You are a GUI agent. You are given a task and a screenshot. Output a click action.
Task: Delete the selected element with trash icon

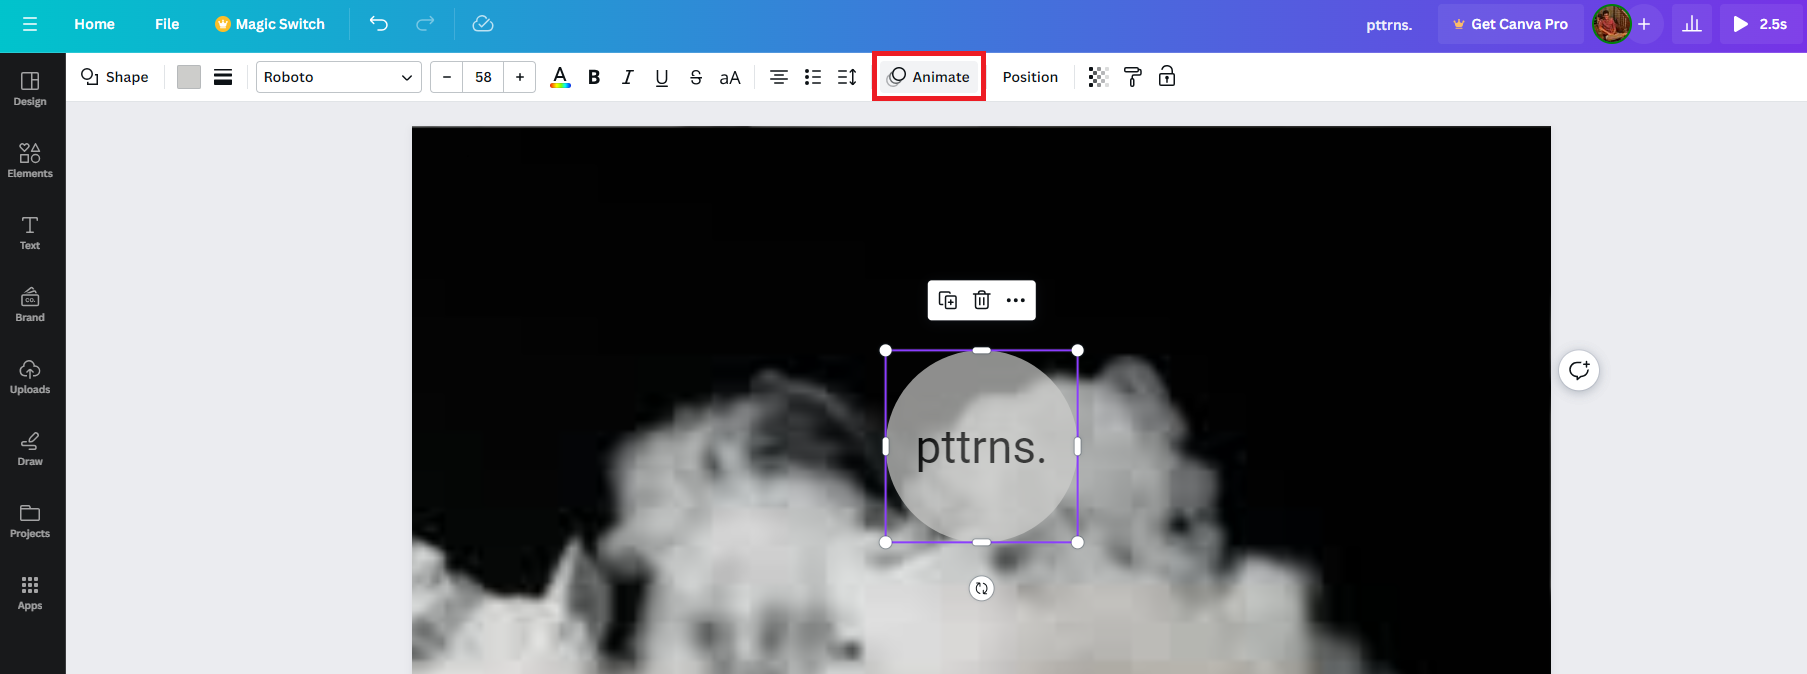982,300
